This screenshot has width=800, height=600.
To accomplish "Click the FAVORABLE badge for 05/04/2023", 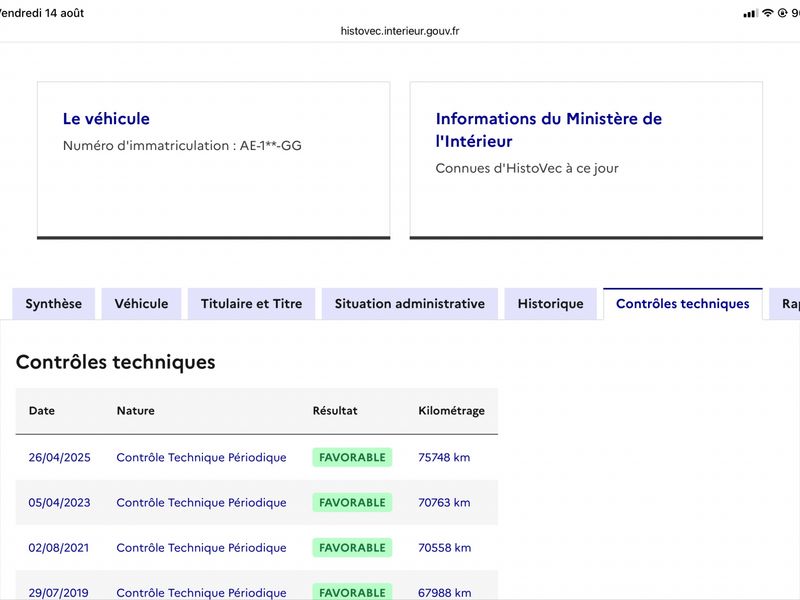I will click(x=352, y=503).
